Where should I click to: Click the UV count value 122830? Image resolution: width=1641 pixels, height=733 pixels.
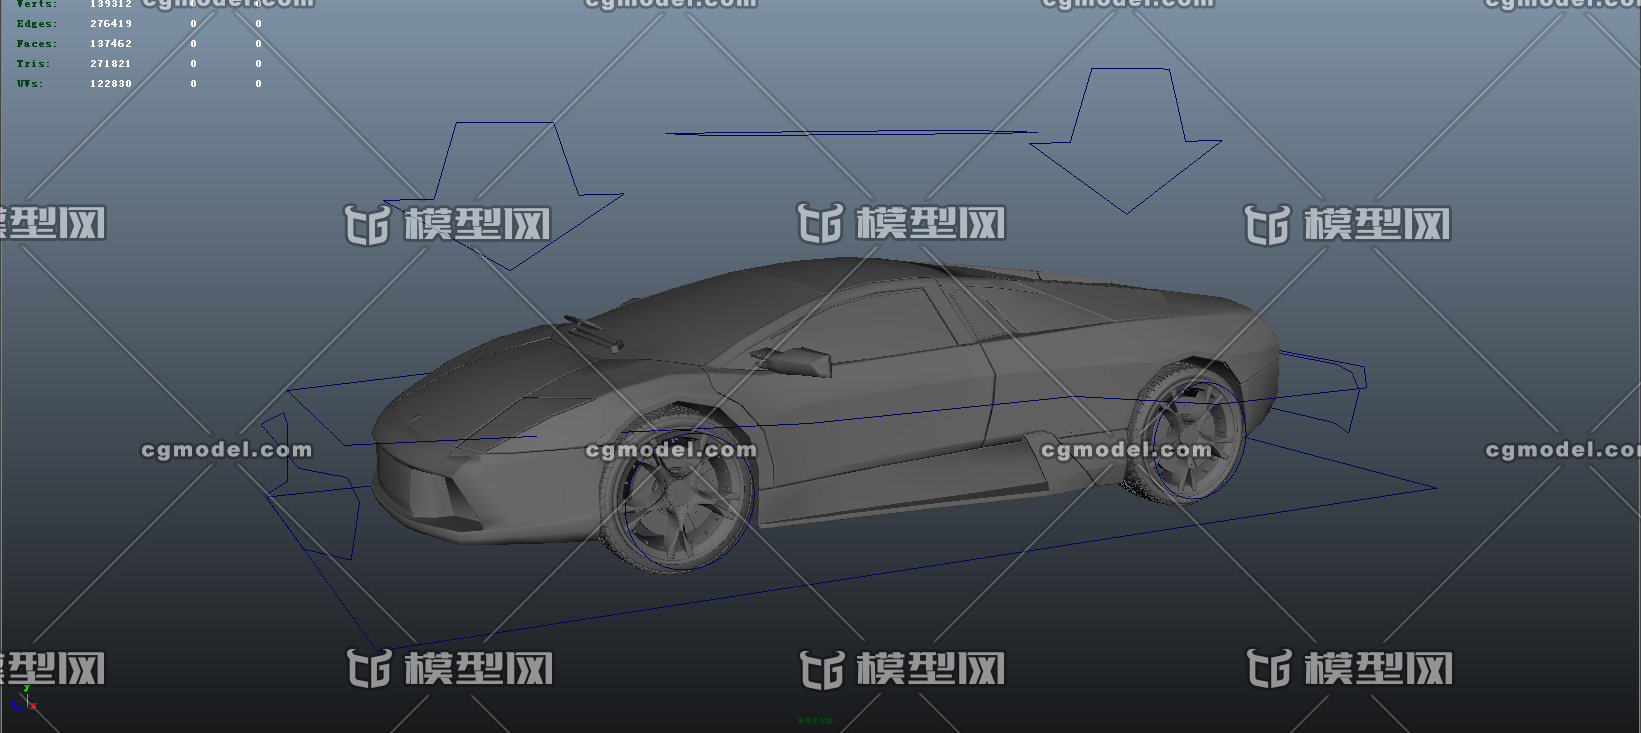pos(110,84)
